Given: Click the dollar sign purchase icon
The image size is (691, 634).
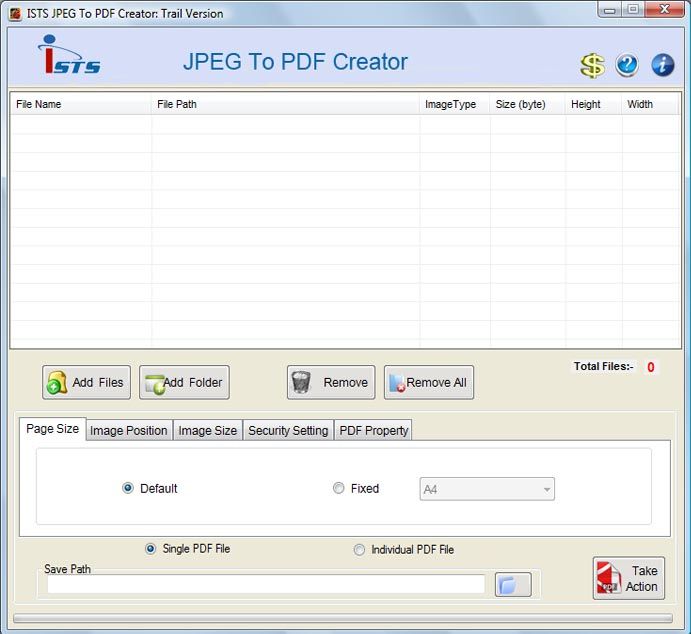Looking at the screenshot, I should pos(592,66).
